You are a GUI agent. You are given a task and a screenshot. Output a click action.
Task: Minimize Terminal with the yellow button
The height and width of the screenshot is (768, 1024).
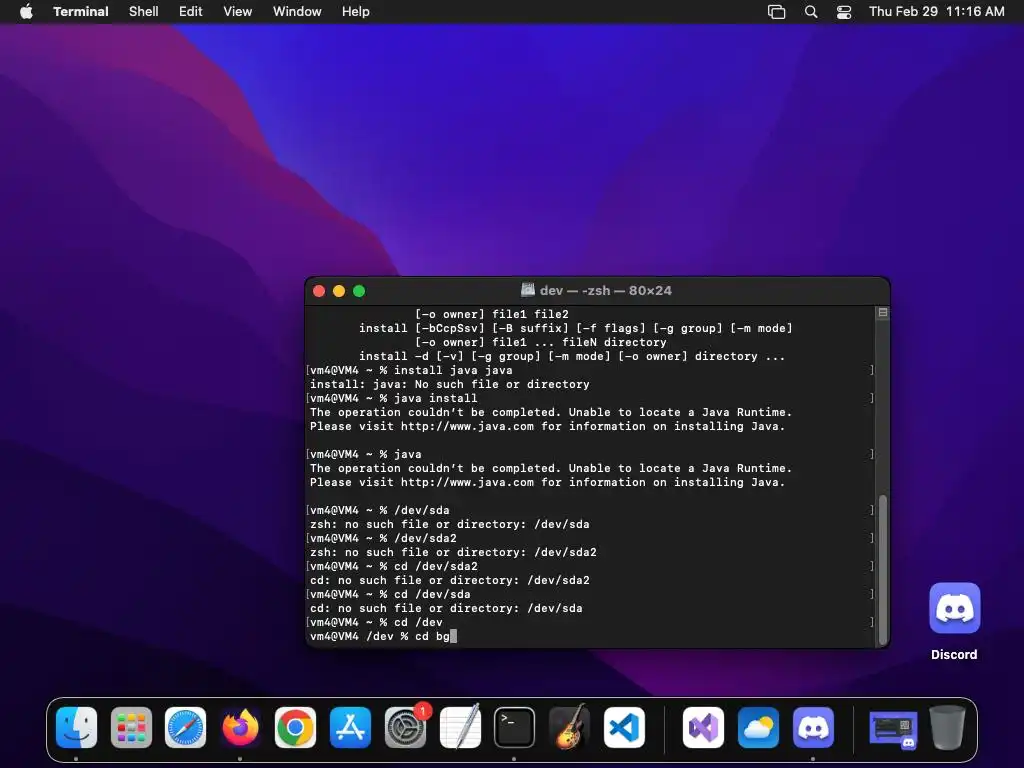(x=339, y=291)
